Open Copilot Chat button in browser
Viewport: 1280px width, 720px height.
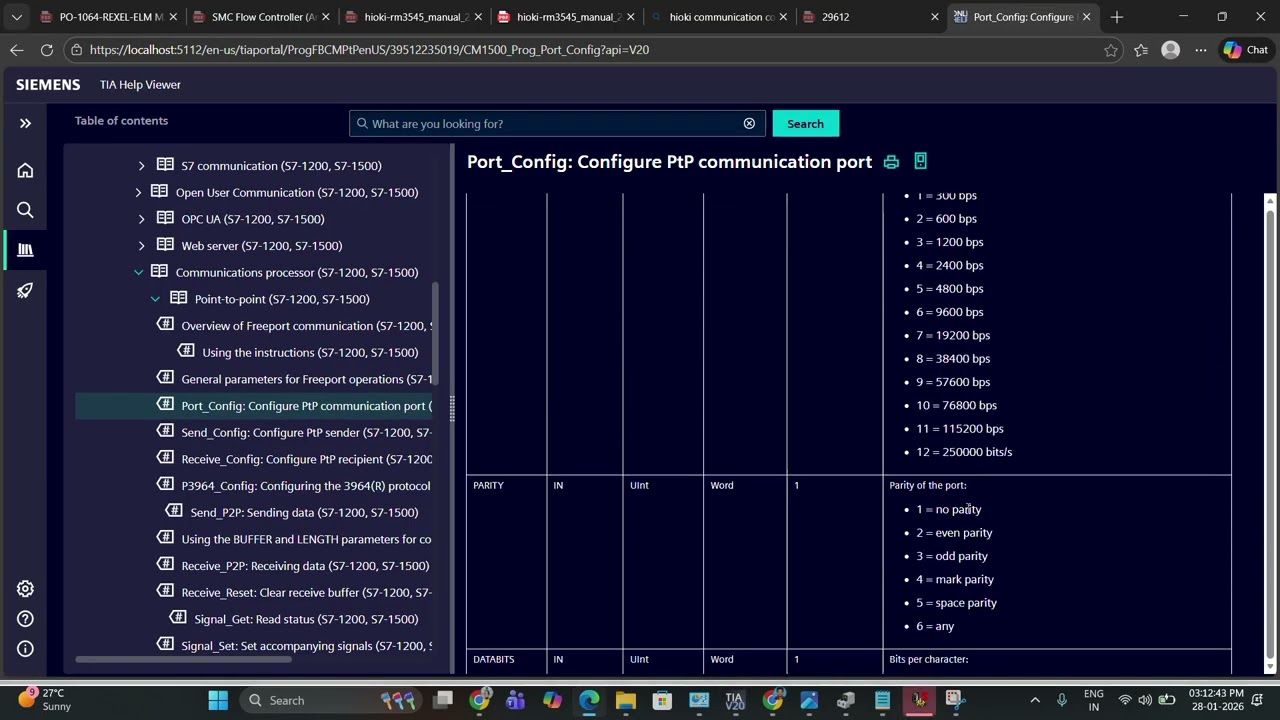[x=1245, y=50]
